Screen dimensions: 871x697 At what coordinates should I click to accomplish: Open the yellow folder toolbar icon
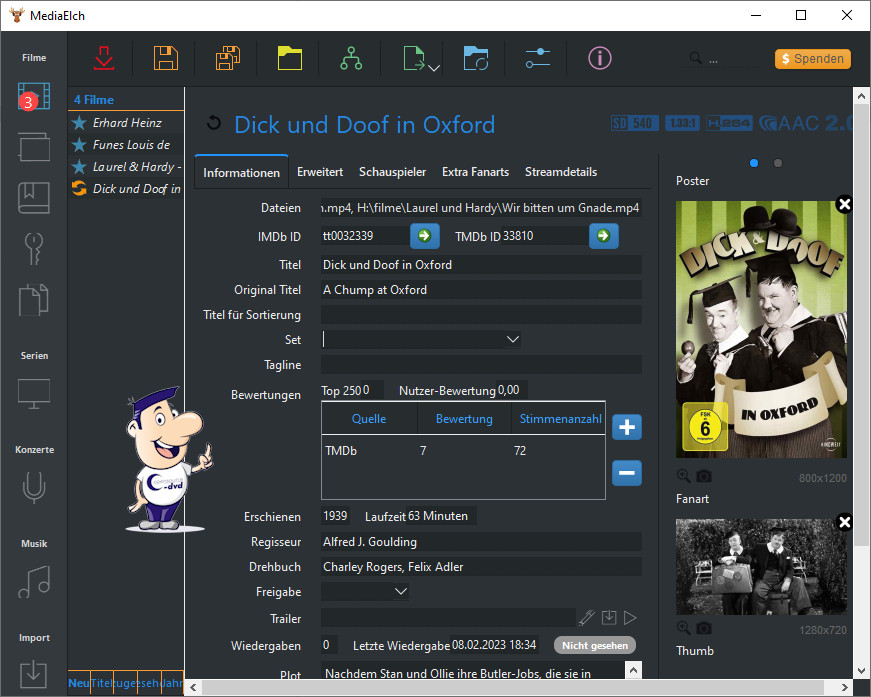tap(290, 58)
